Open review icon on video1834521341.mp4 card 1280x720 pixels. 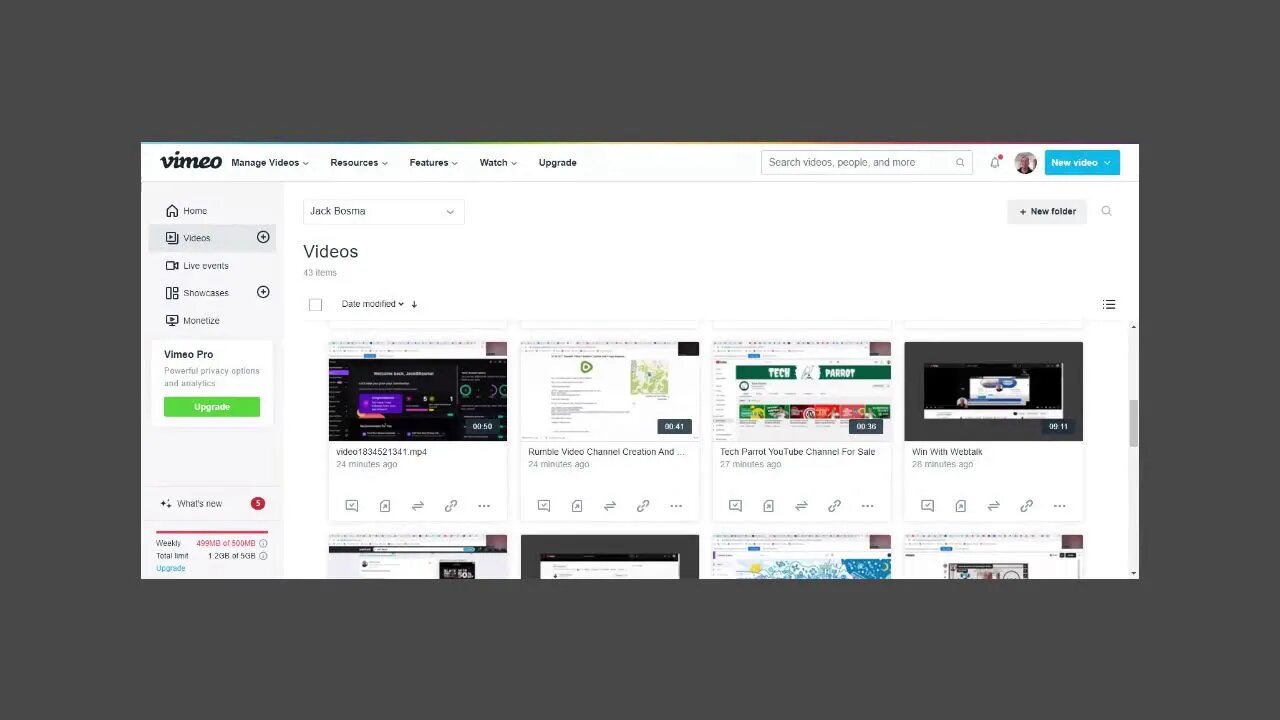tap(352, 506)
